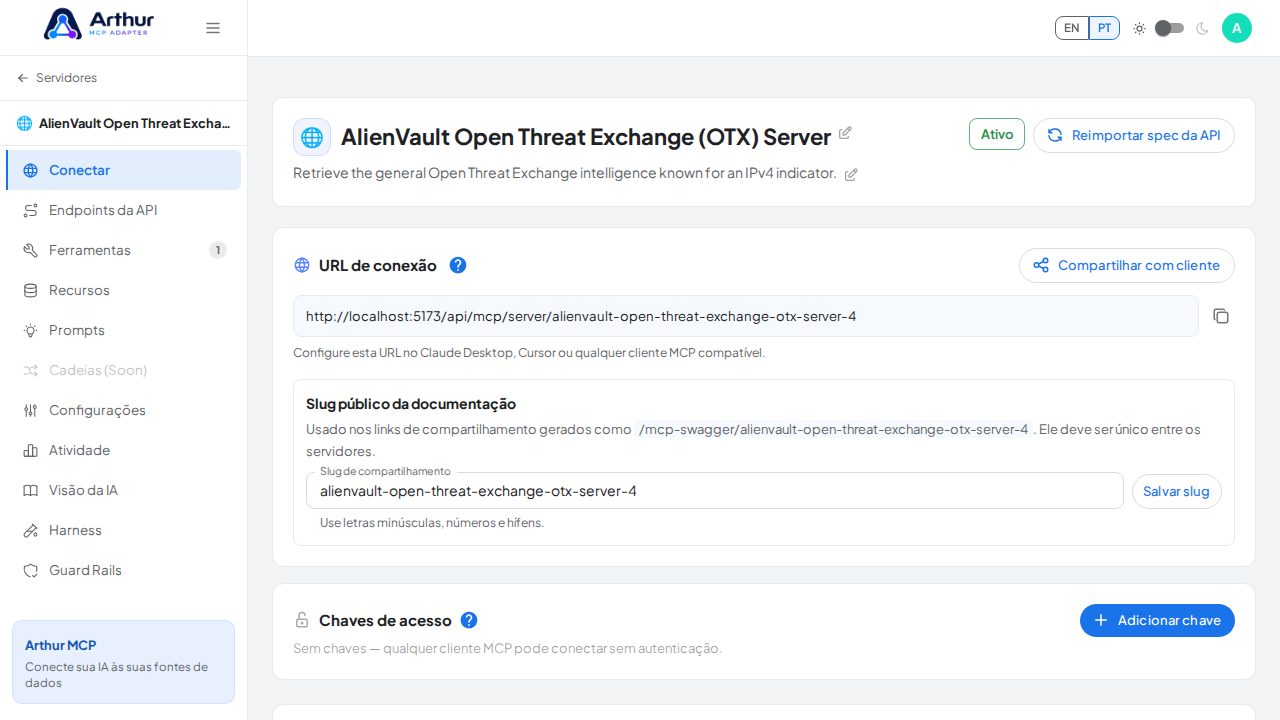Click the sun light-mode icon
The height and width of the screenshot is (720, 1280).
(1139, 28)
